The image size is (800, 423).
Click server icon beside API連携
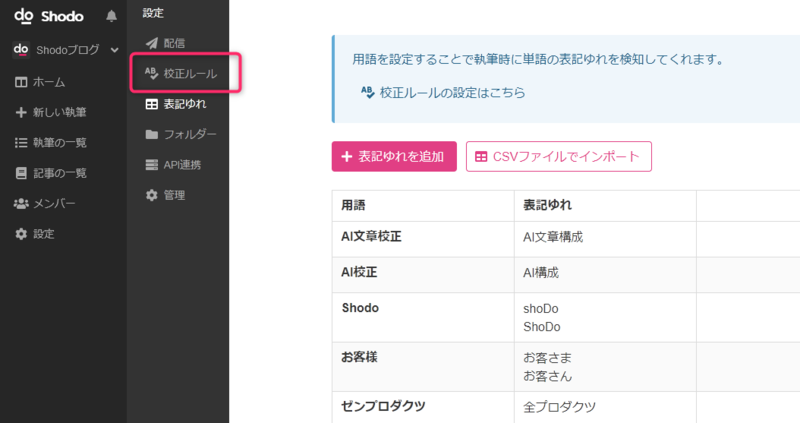tap(152, 165)
